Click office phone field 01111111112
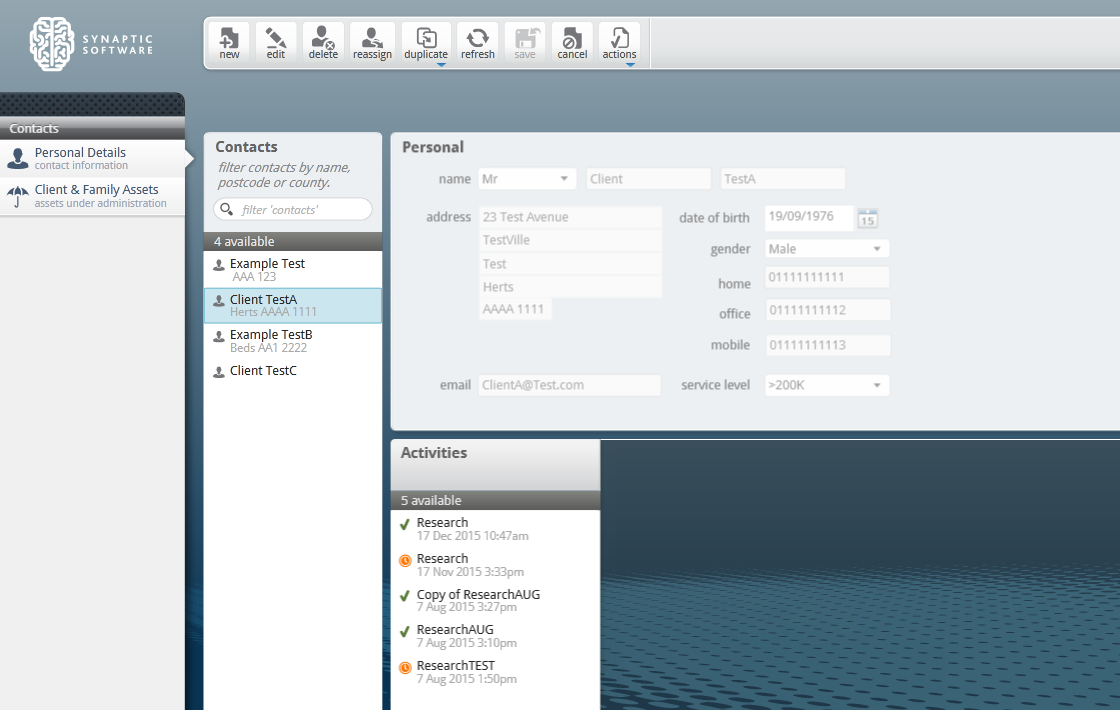Screen dimensions: 1120x710 tap(827, 310)
